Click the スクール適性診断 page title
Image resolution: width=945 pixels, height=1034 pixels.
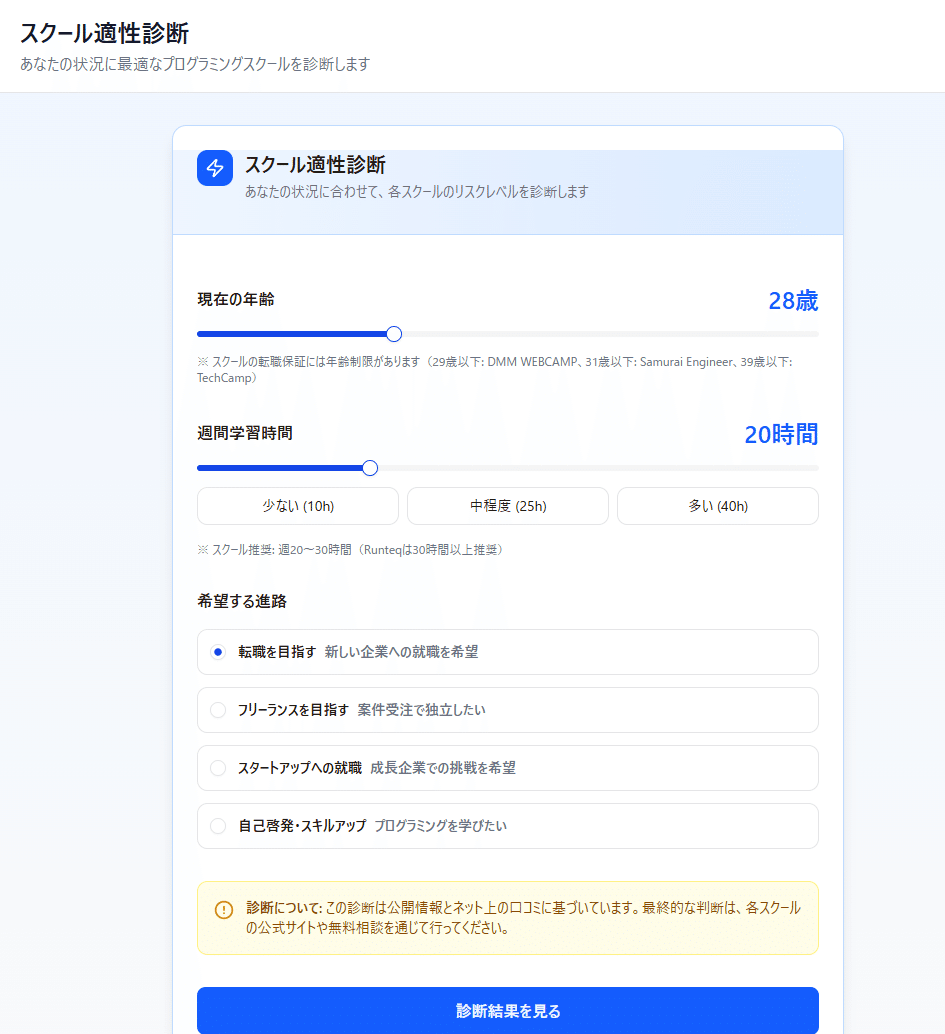click(x=99, y=31)
